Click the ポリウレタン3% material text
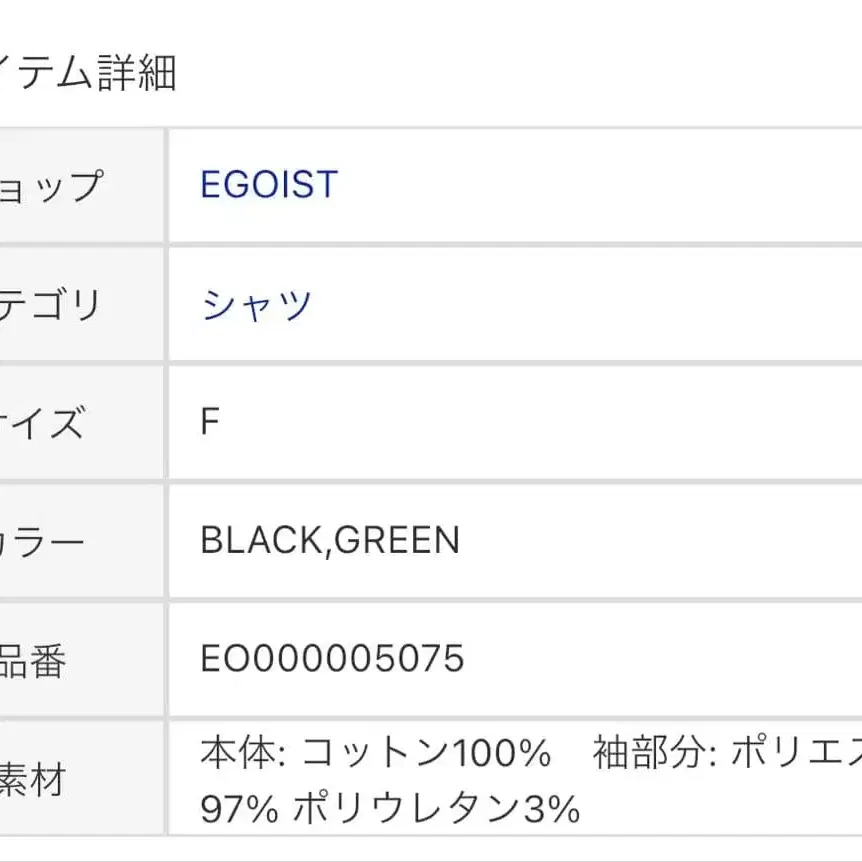Image resolution: width=862 pixels, height=862 pixels. click(x=436, y=807)
